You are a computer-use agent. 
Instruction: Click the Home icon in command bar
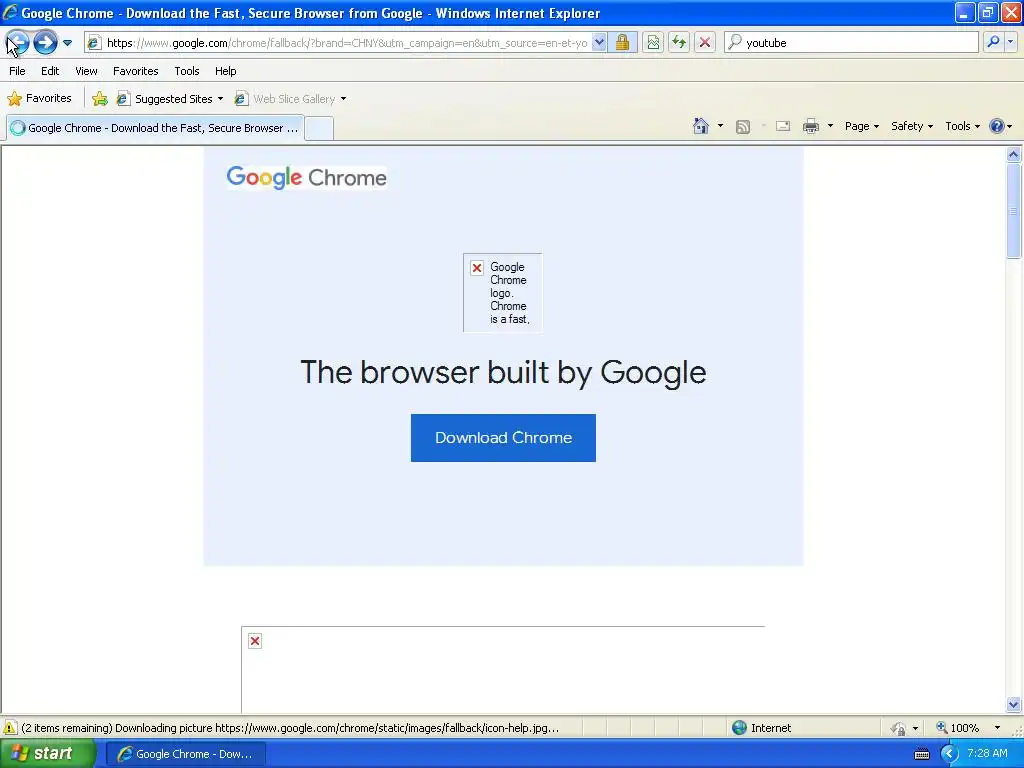pos(701,126)
